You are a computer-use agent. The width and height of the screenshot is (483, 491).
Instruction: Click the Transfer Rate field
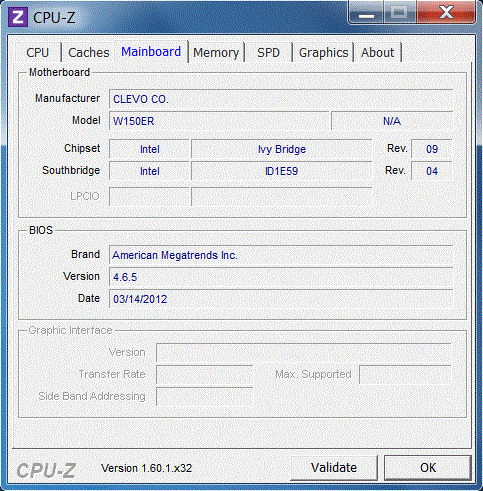[205, 374]
